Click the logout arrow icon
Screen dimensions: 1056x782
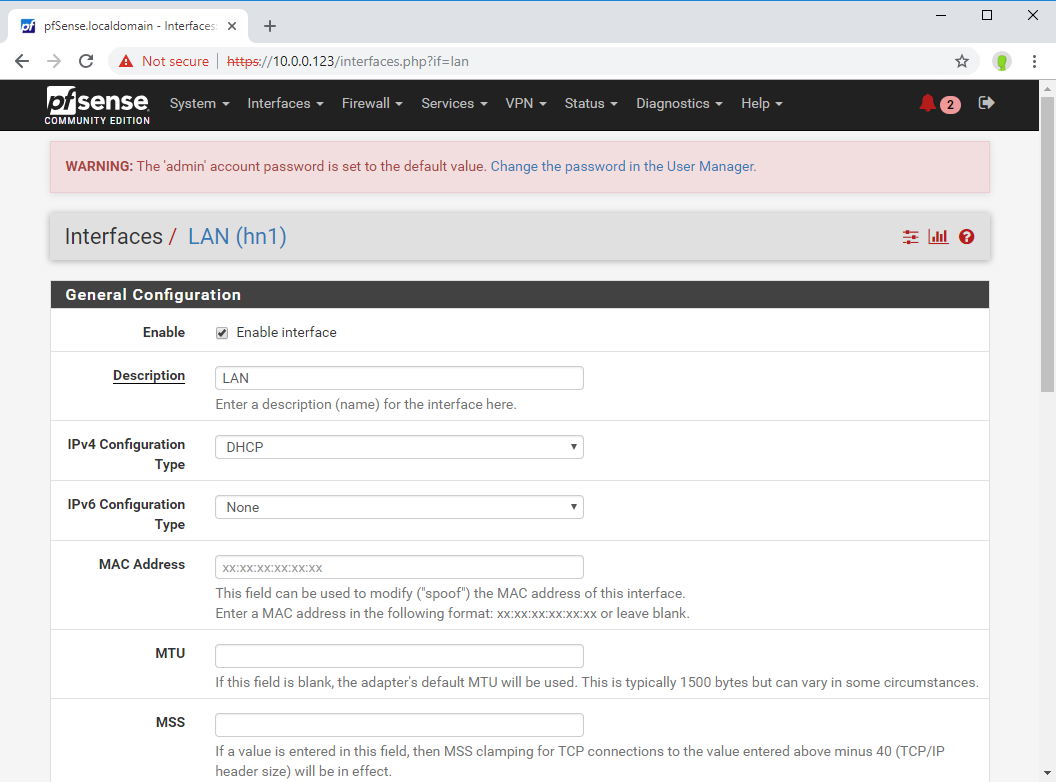[x=987, y=102]
